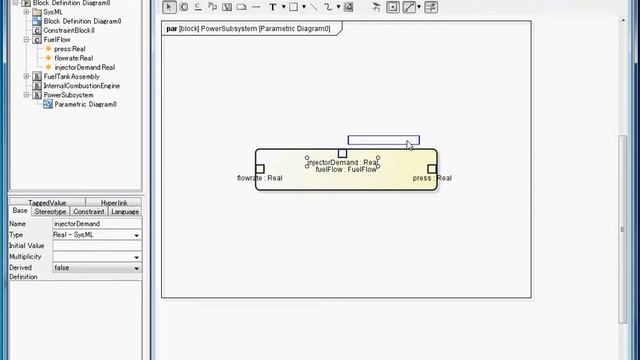Select the binding connector line tool
The width and height of the screenshot is (640, 360).
[256, 7]
